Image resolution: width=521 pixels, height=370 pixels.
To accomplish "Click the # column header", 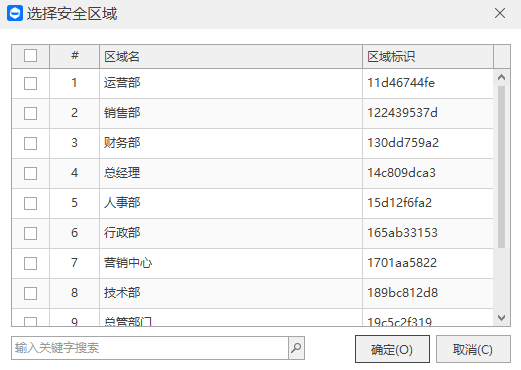I will 74,57.
